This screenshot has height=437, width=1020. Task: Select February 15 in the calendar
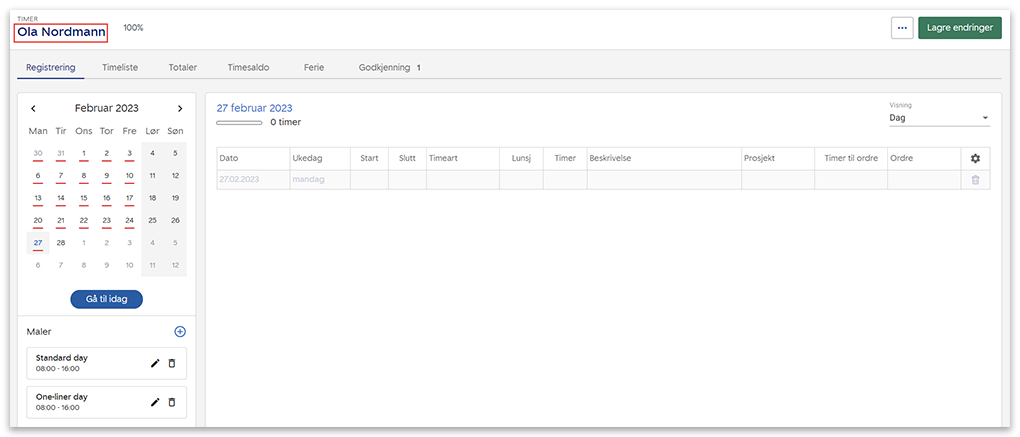[84, 198]
